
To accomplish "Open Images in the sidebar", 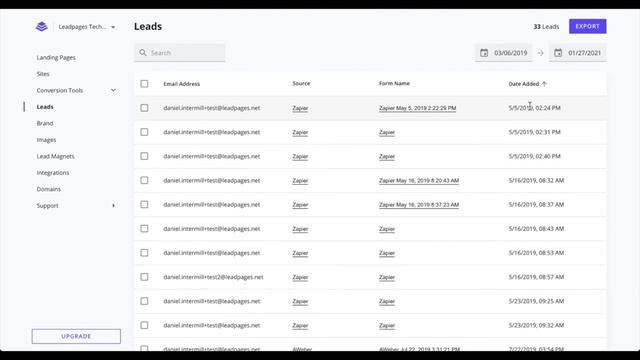I will (x=46, y=140).
